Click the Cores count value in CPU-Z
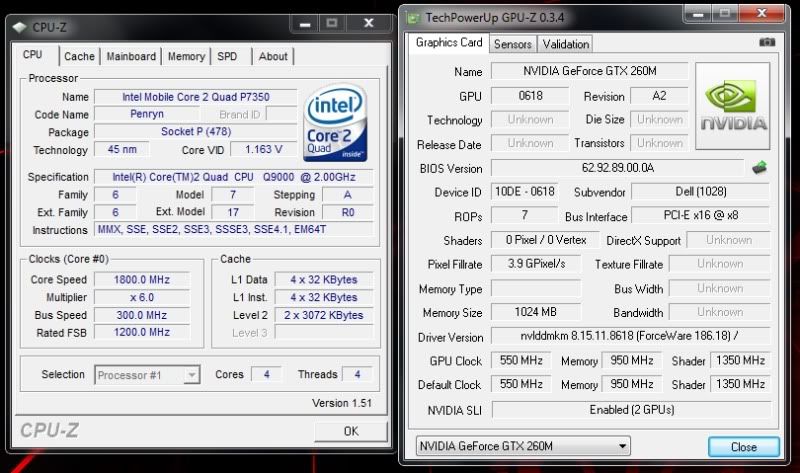Image resolution: width=800 pixels, height=473 pixels. point(266,375)
